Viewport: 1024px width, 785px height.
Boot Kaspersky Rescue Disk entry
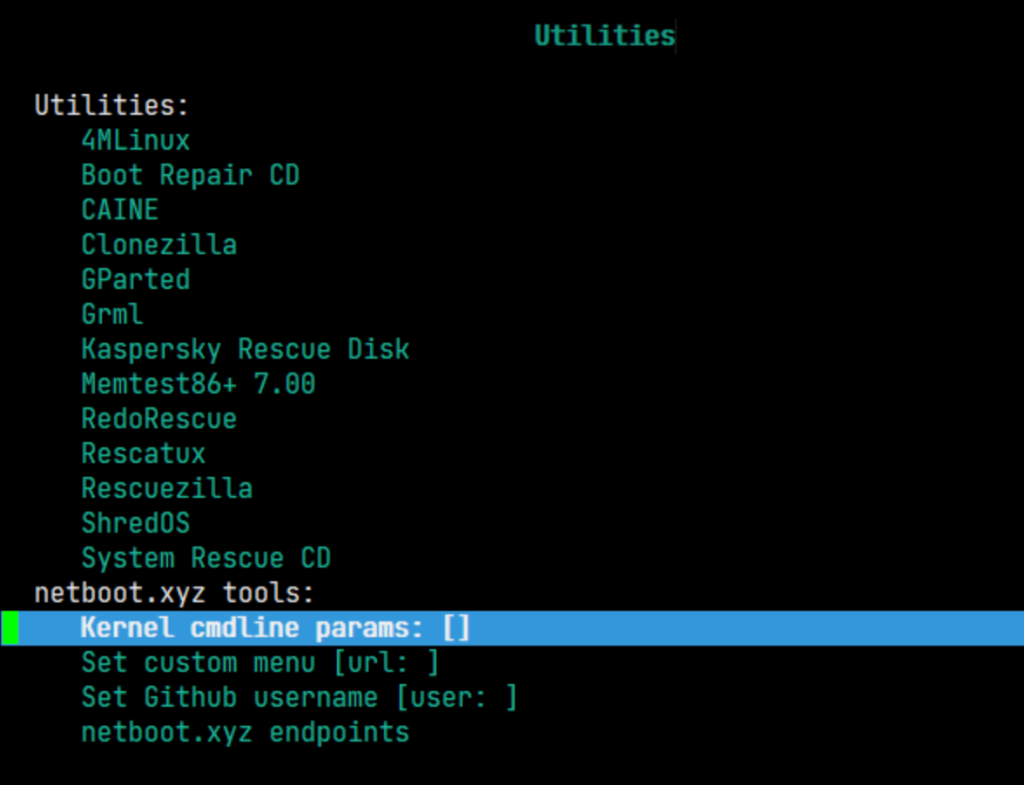[245, 349]
